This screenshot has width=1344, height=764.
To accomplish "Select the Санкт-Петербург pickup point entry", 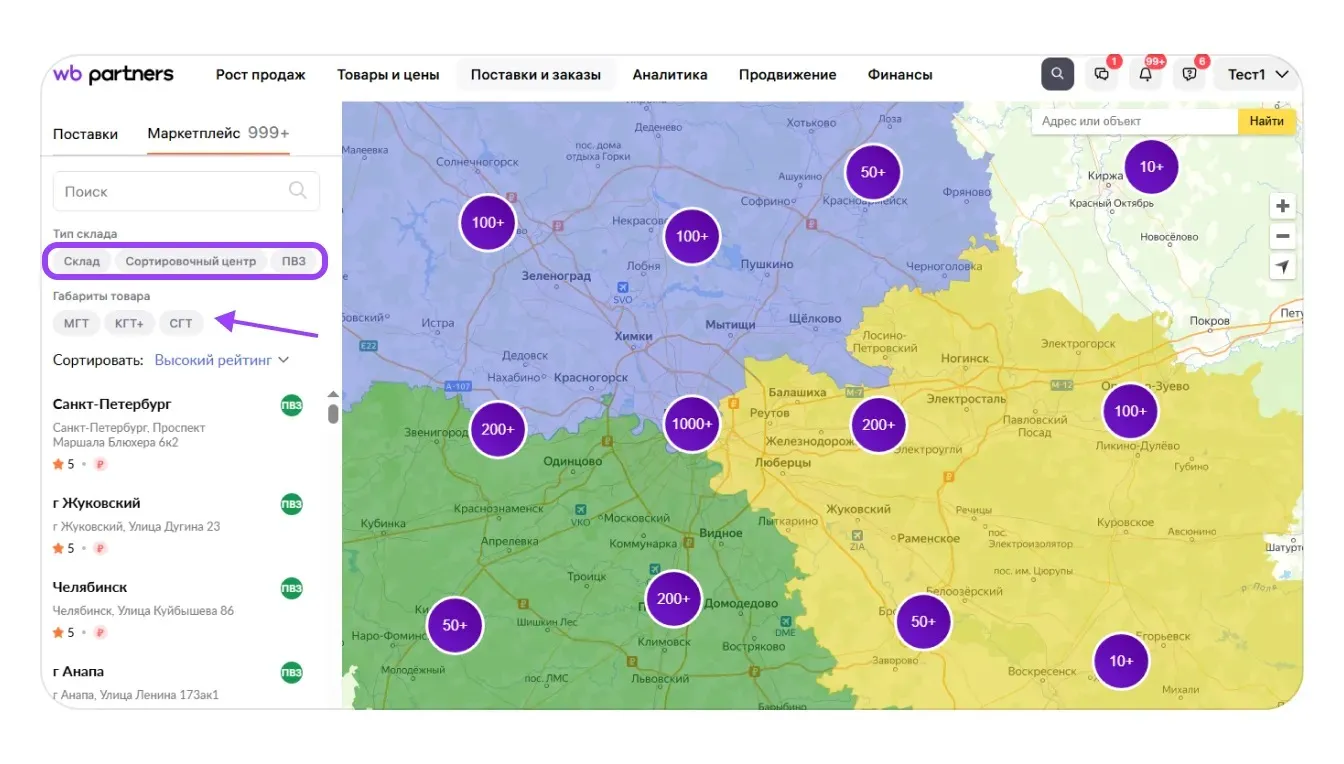I will click(x=112, y=404).
